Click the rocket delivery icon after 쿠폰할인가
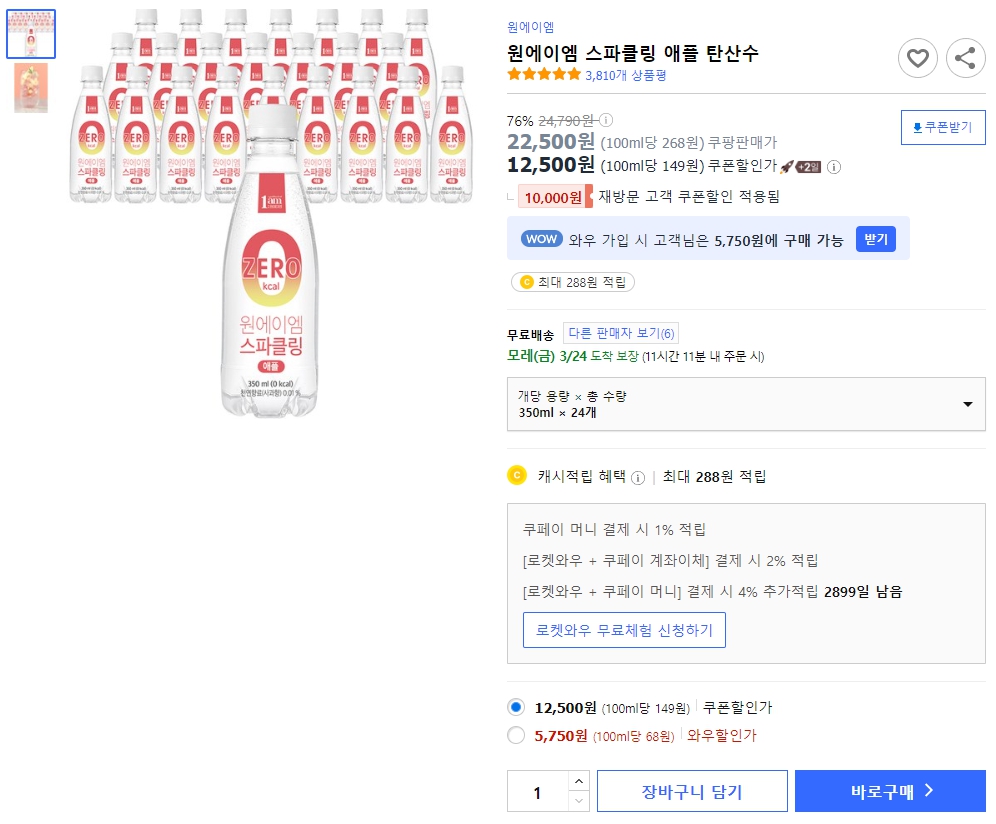 point(789,167)
